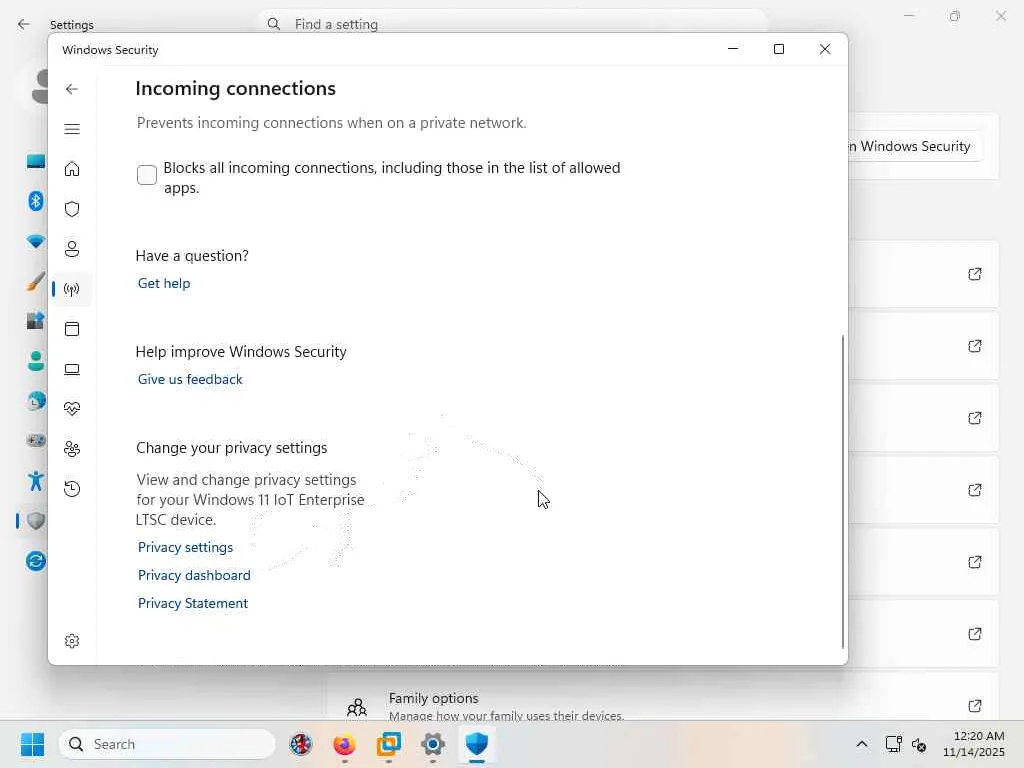Click Windows Security taskbar shield icon
Image resolution: width=1024 pixels, height=768 pixels.
coord(477,744)
